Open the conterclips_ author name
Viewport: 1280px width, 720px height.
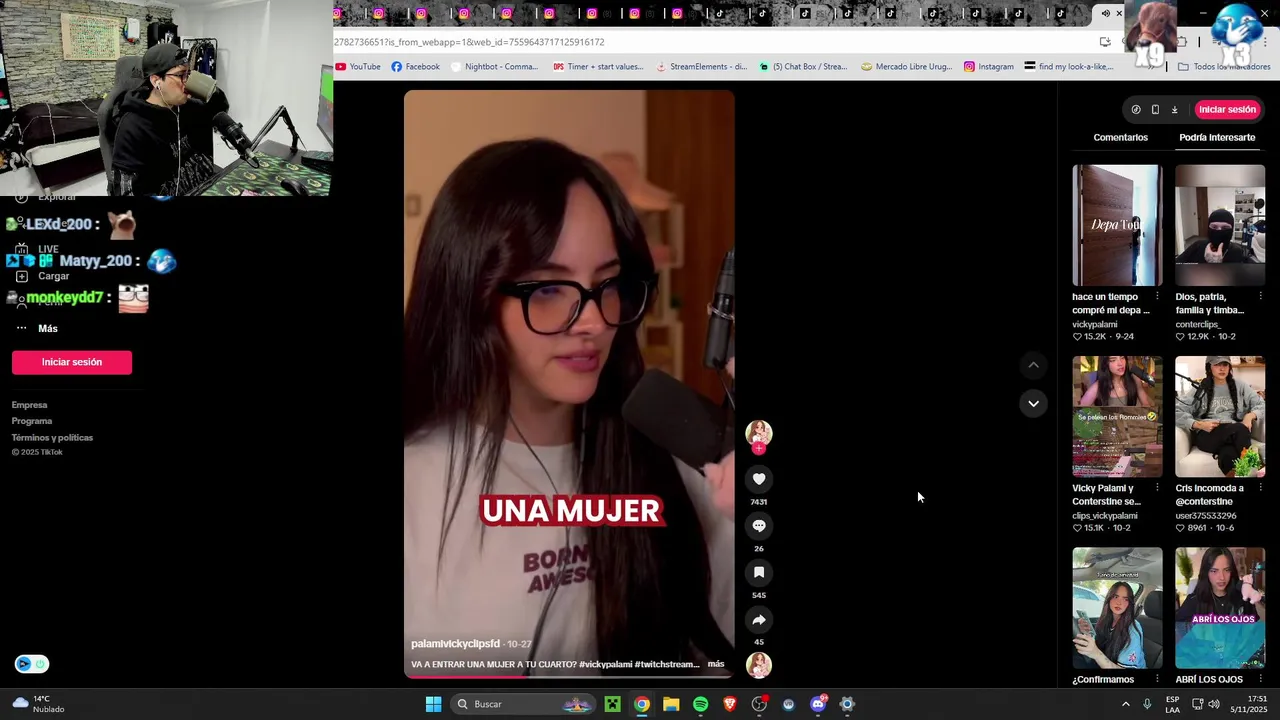[x=1198, y=324]
